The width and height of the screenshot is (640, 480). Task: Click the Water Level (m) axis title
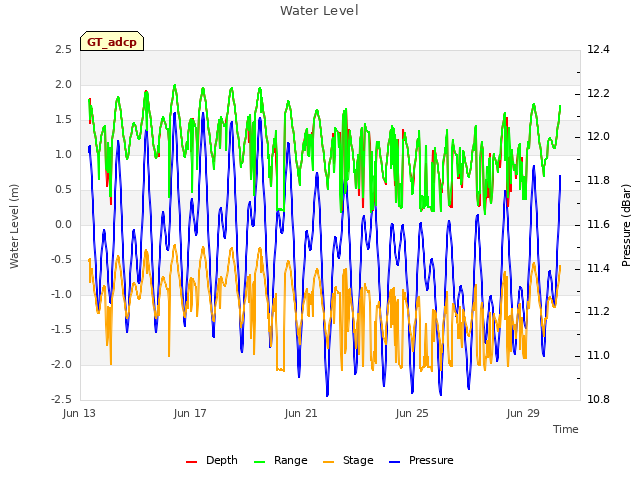[x=14, y=226]
